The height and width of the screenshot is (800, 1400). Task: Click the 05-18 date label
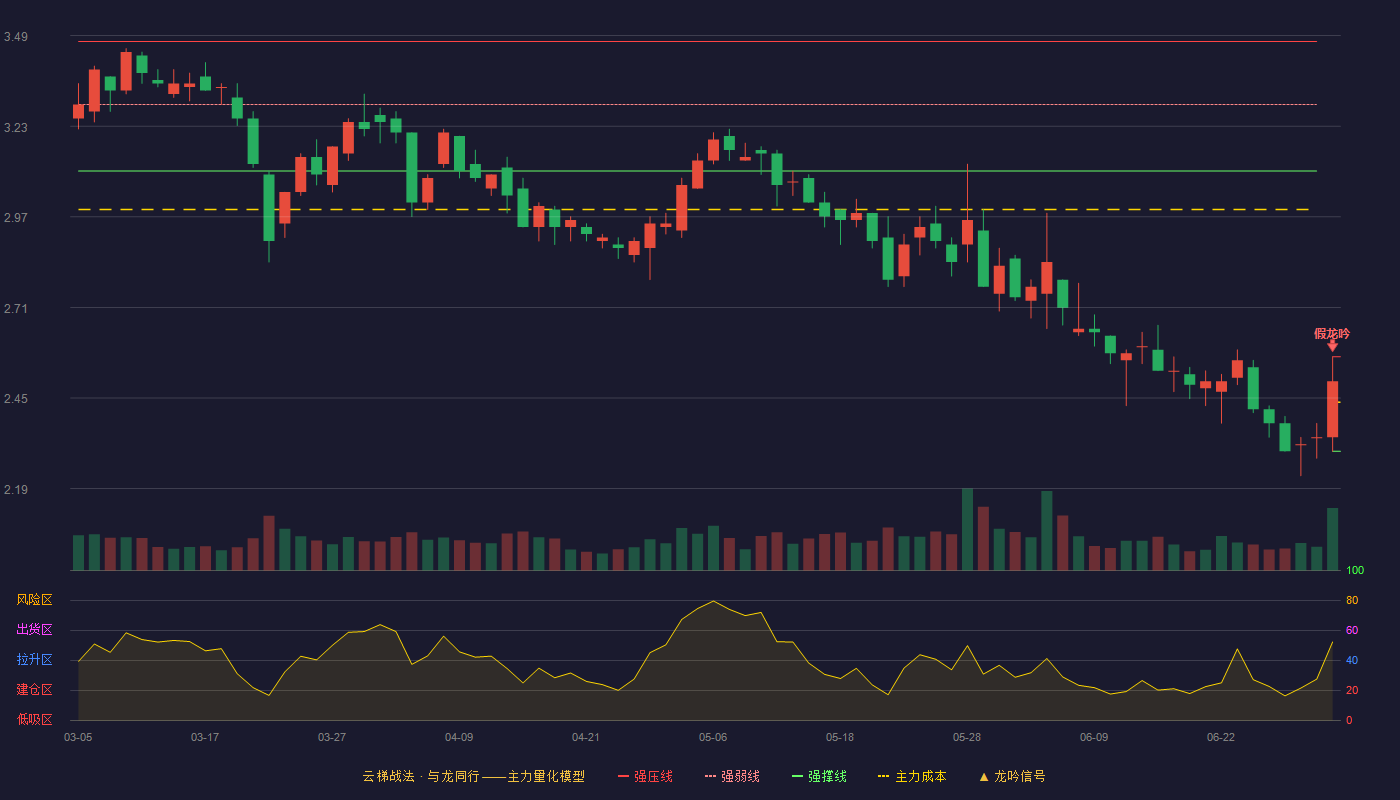point(840,737)
